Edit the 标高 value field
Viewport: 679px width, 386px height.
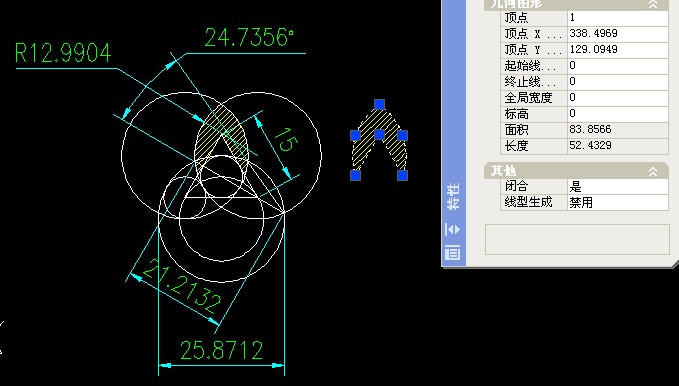coord(618,114)
